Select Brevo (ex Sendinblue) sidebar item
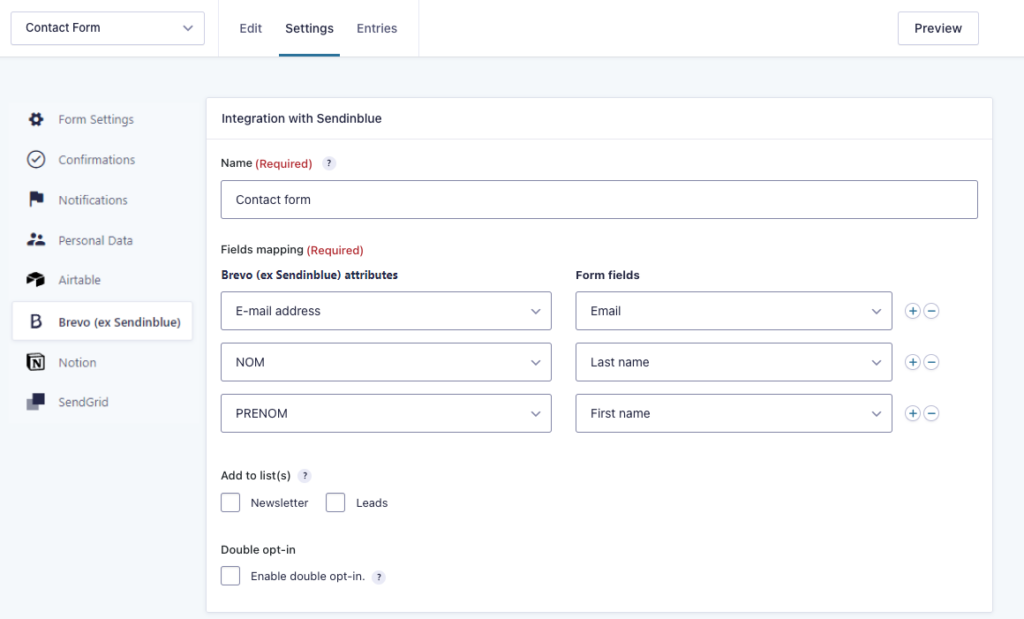Screen dimensions: 1024x619 click(x=102, y=321)
